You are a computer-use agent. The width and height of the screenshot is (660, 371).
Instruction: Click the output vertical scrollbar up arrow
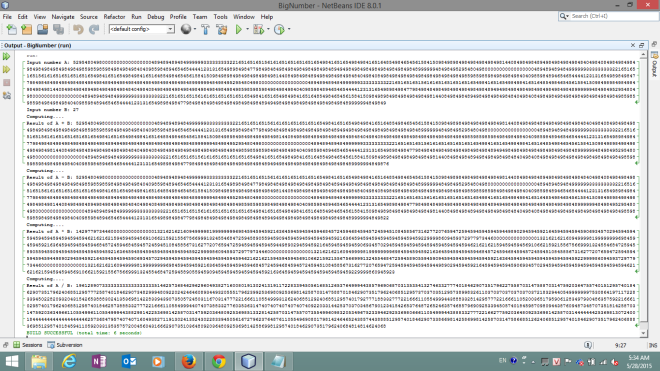coord(643,55)
